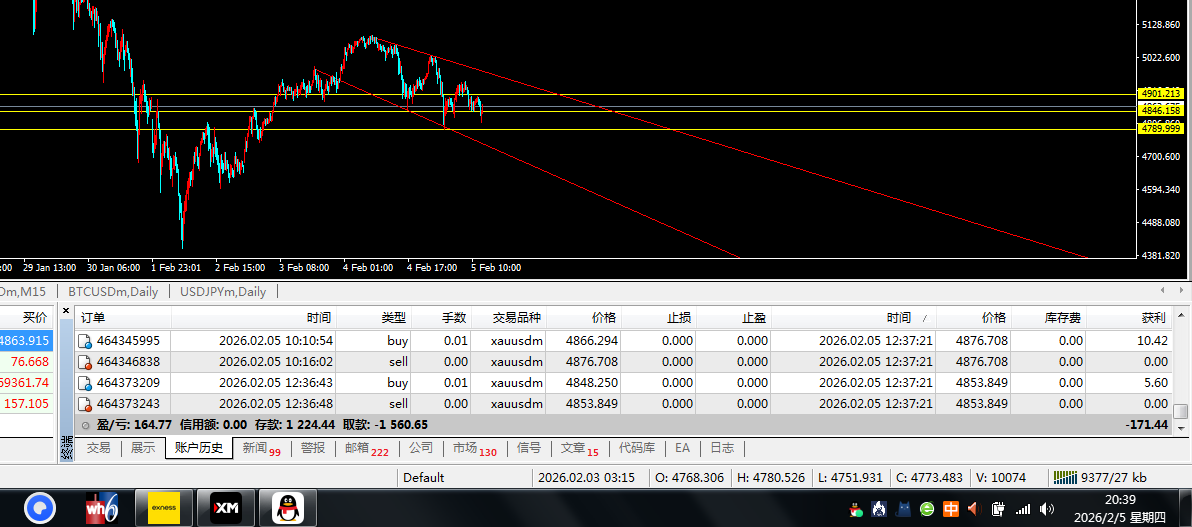Viewport: 1192px width, 527px height.
Task: Select the USDJPYm,Daily chart tab
Action: pyautogui.click(x=223, y=292)
